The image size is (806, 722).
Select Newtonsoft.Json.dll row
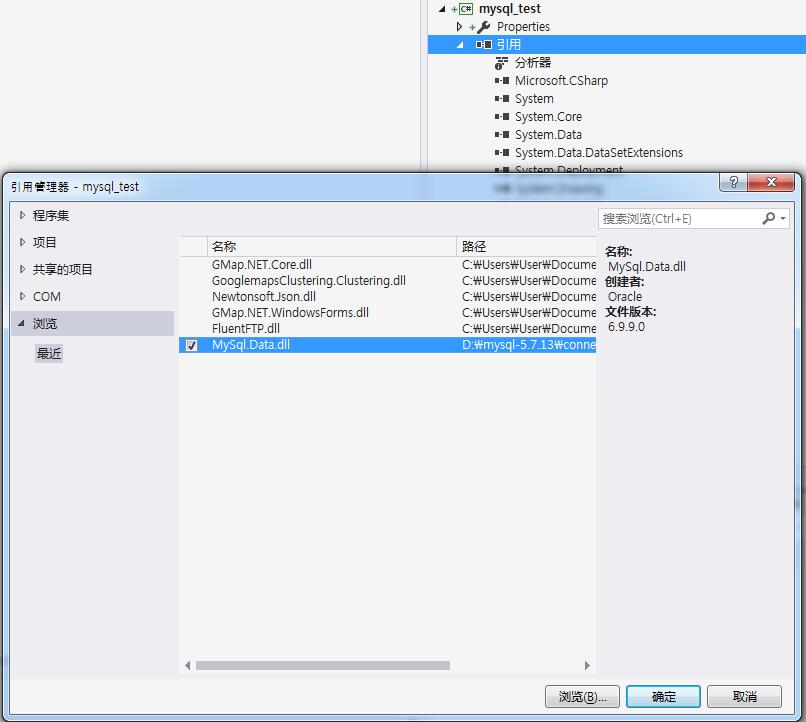[388, 297]
